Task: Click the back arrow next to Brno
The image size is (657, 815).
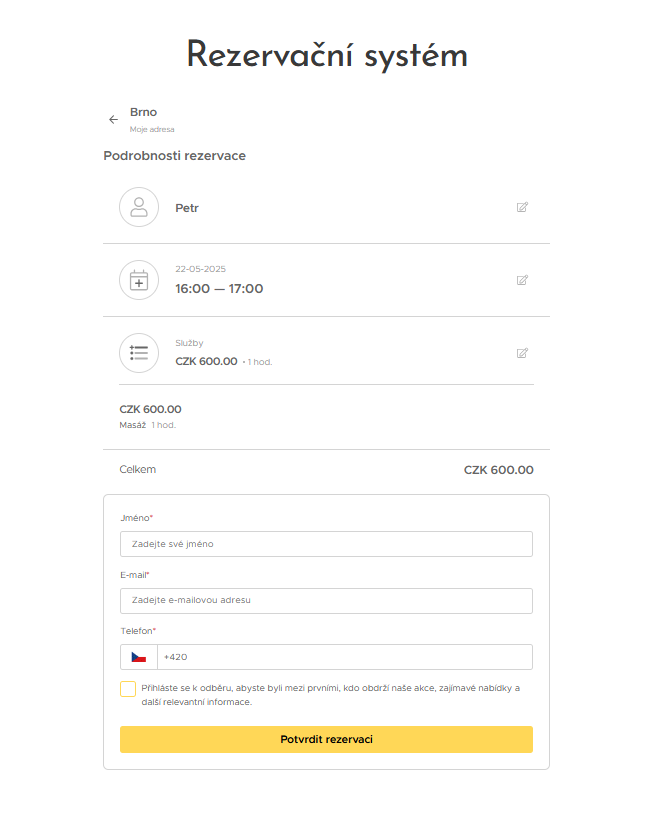Action: (113, 119)
